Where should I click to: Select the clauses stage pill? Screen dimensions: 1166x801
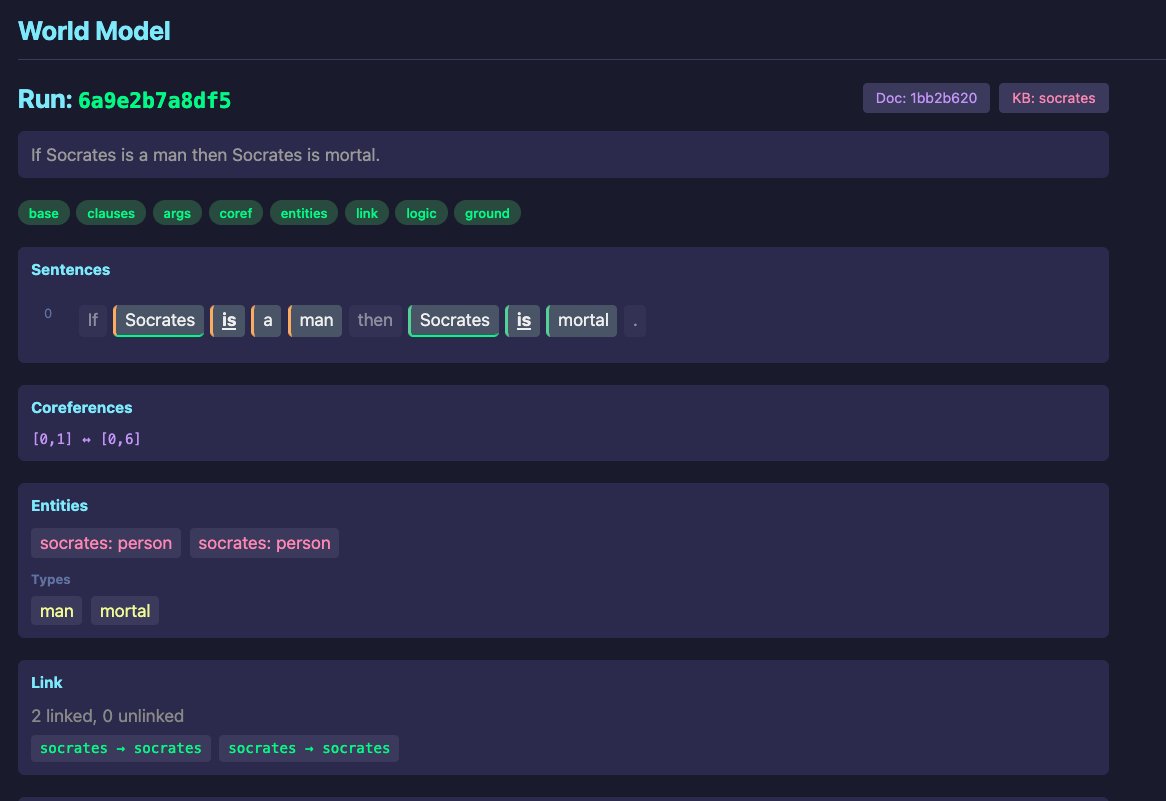pos(111,213)
